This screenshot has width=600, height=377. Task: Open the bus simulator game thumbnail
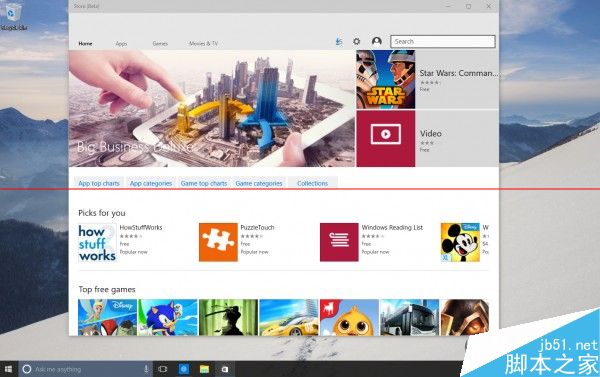pos(410,317)
